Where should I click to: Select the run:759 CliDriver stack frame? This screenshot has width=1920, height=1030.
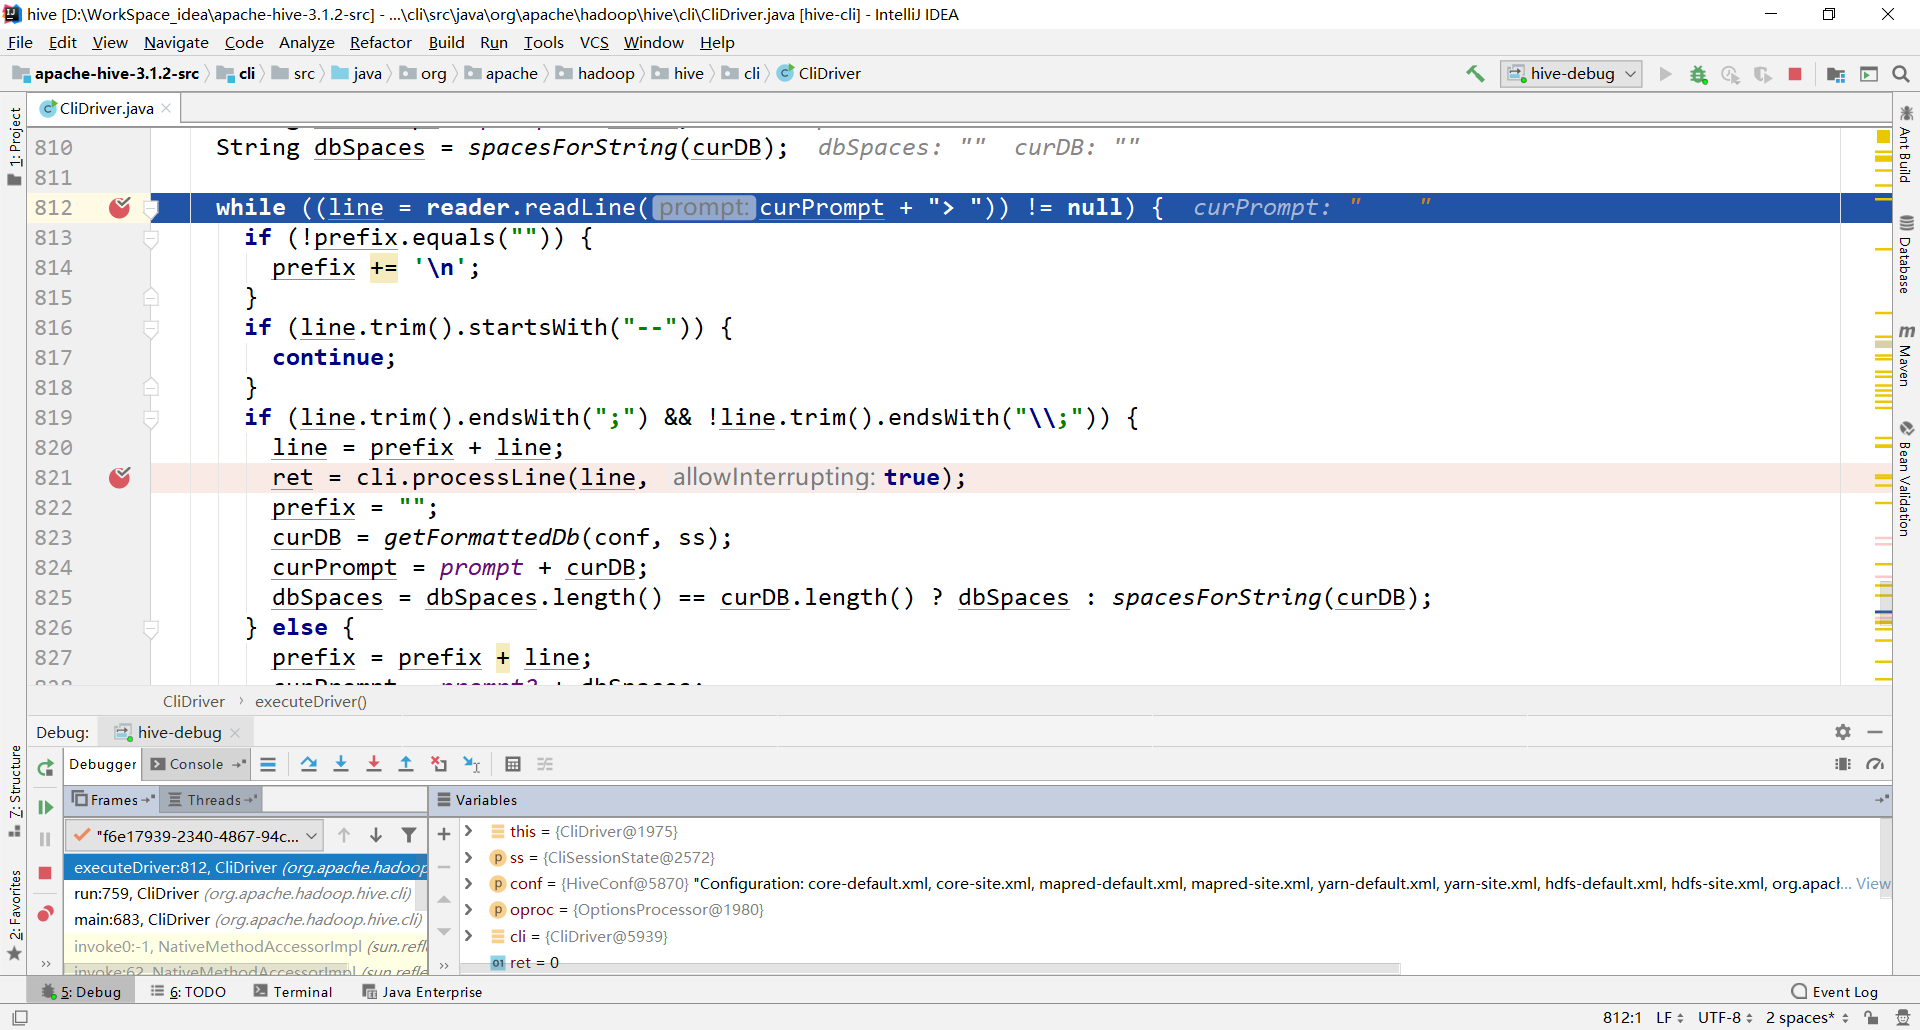[246, 893]
